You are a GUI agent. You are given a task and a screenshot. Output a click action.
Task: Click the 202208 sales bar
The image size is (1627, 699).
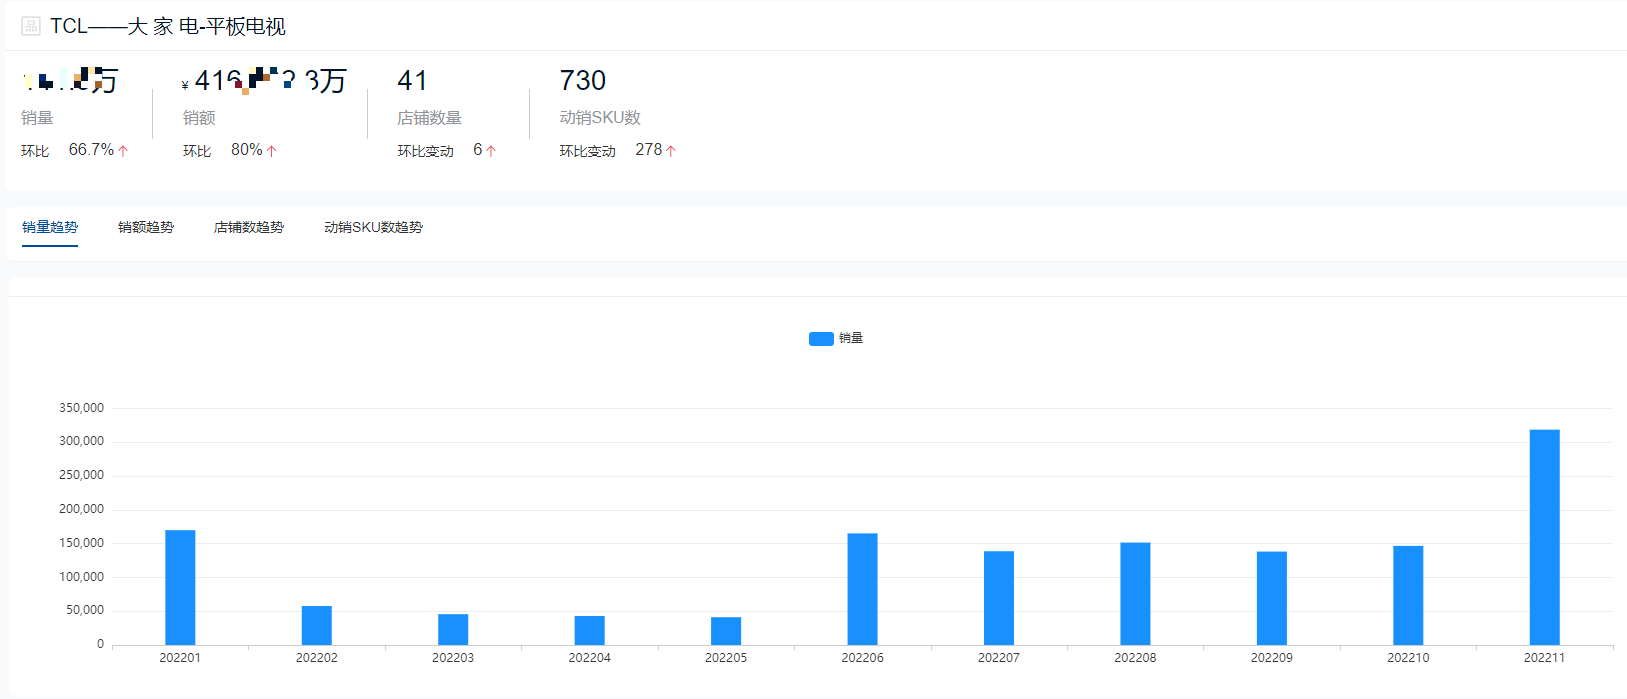point(1135,594)
